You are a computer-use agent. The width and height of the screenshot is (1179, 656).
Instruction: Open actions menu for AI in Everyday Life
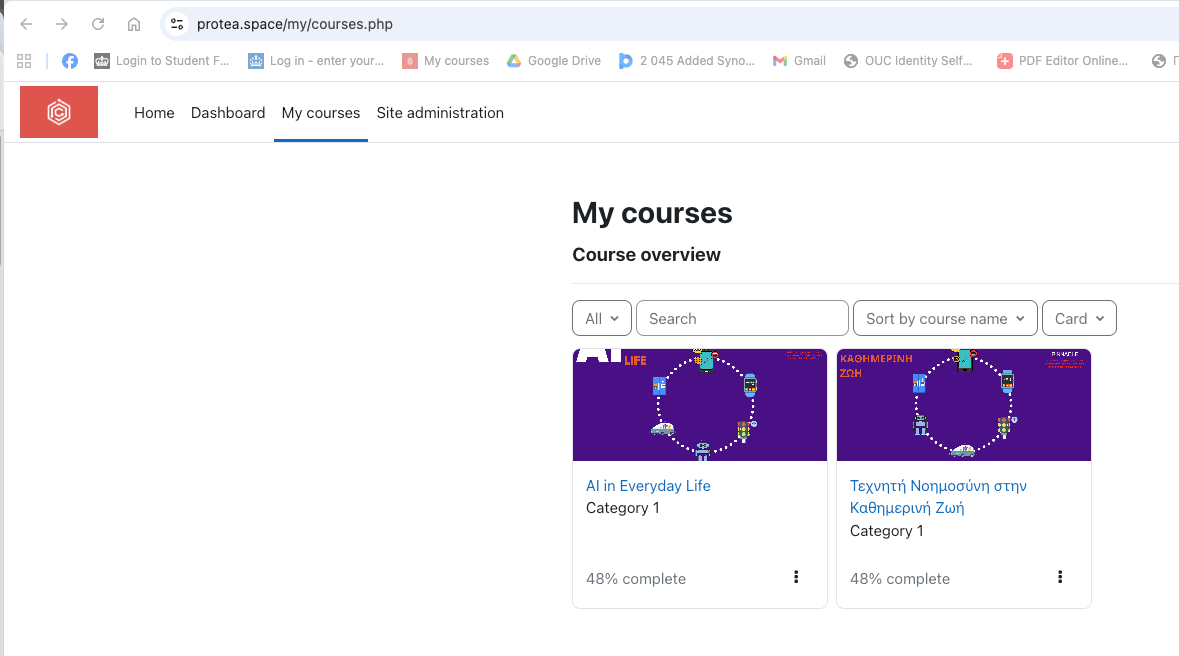[x=796, y=577]
